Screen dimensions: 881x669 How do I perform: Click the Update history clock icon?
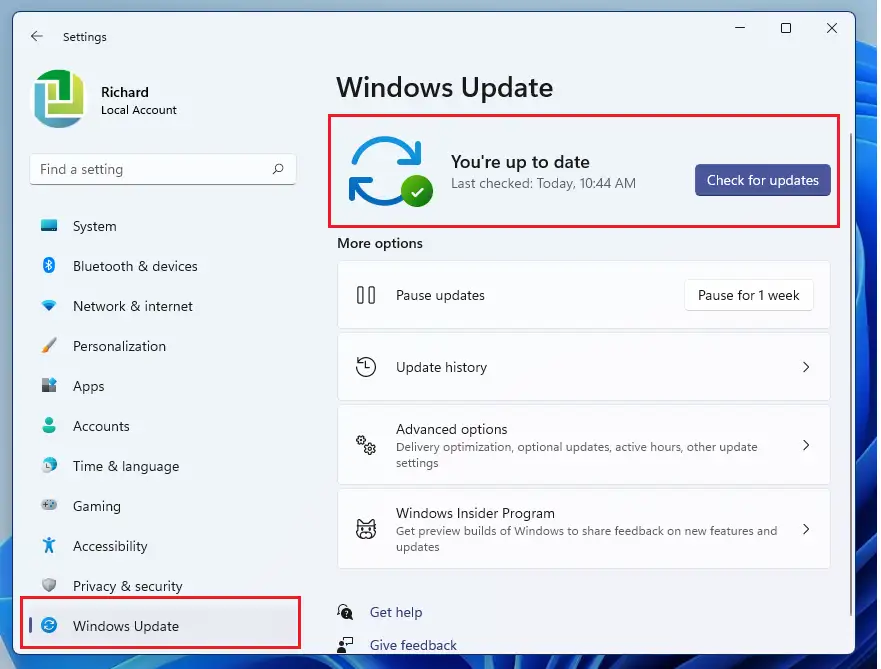[x=366, y=367]
